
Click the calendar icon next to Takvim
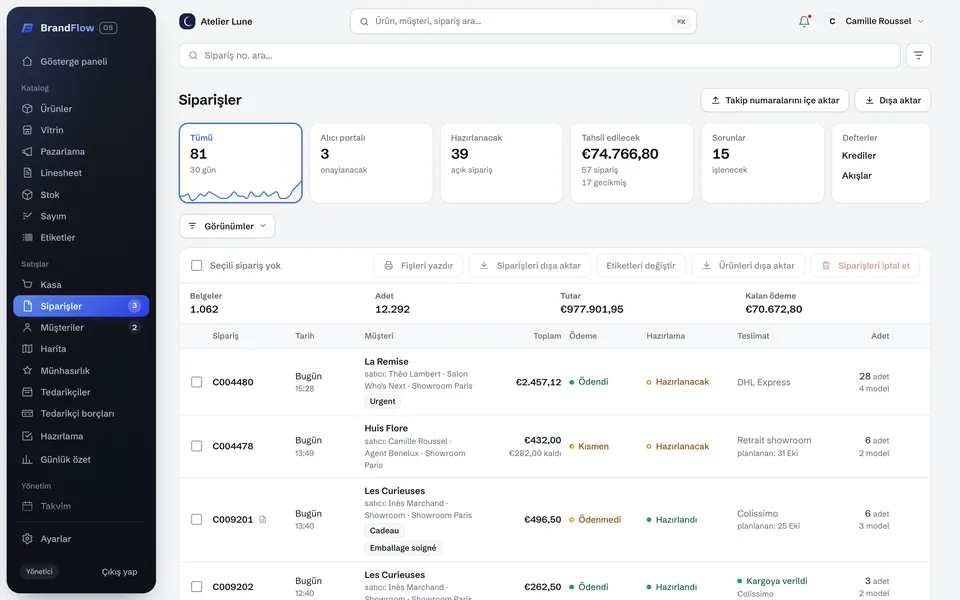pyautogui.click(x=27, y=506)
